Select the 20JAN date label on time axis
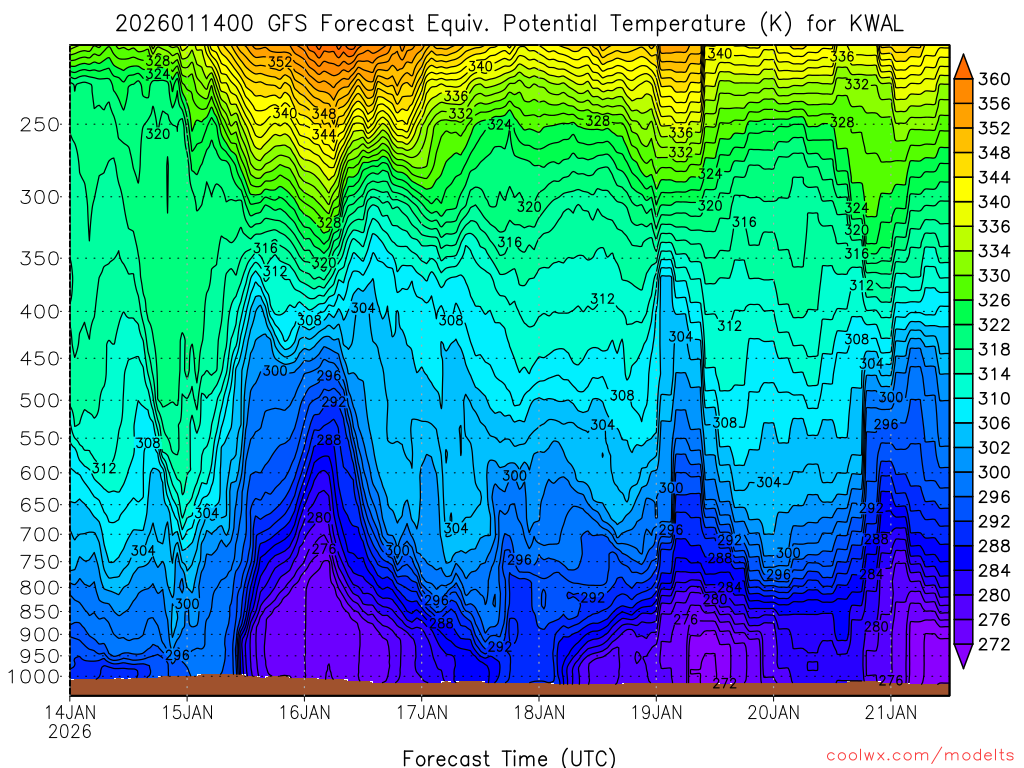 pyautogui.click(x=774, y=712)
